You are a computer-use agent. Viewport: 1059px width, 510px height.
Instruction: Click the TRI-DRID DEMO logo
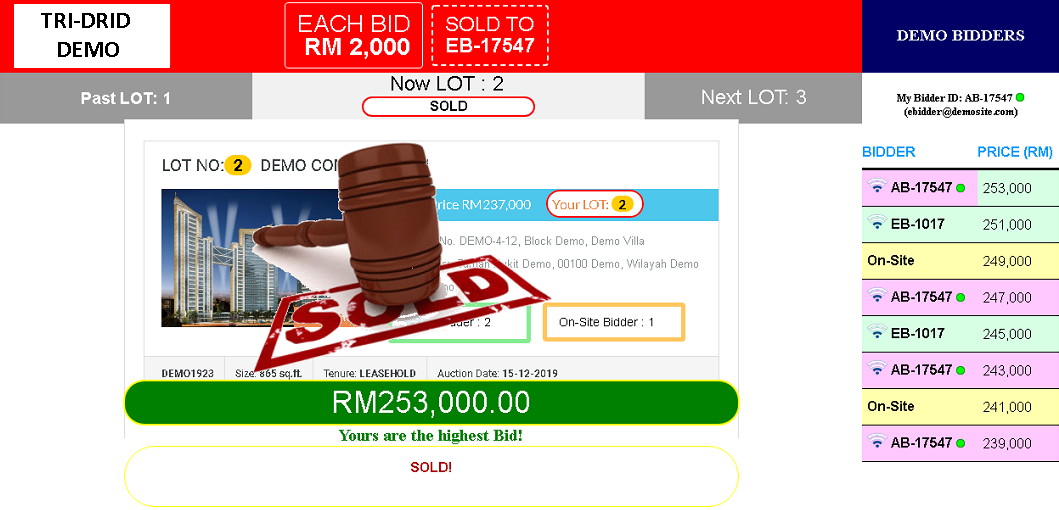[92, 36]
